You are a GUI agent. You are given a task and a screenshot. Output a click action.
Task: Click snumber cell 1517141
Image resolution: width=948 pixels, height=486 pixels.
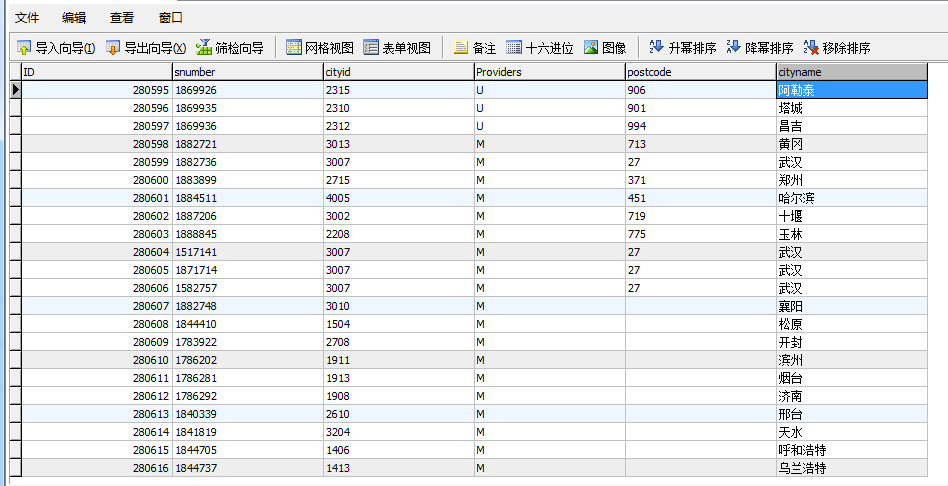[248, 252]
